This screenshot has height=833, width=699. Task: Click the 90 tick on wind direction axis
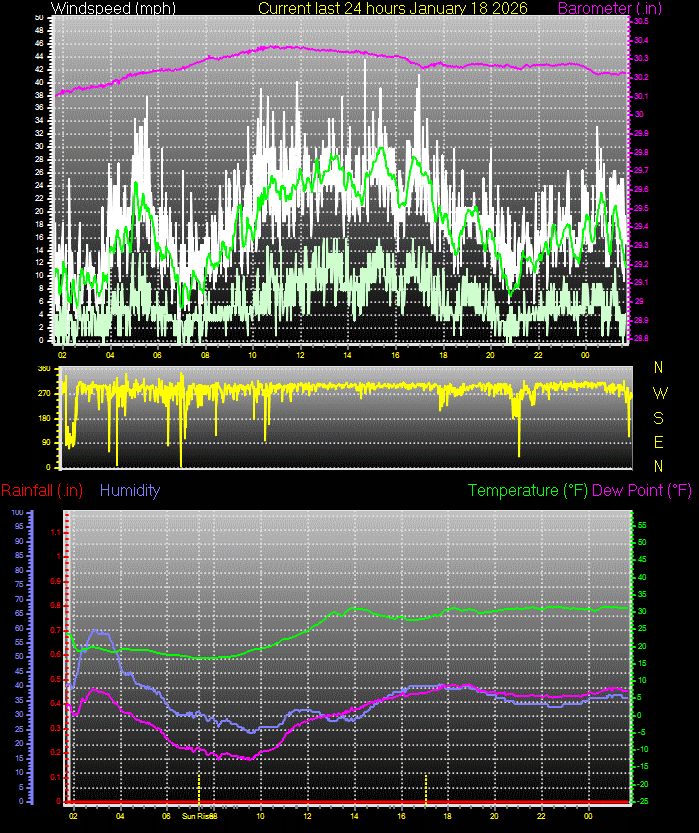pyautogui.click(x=44, y=443)
